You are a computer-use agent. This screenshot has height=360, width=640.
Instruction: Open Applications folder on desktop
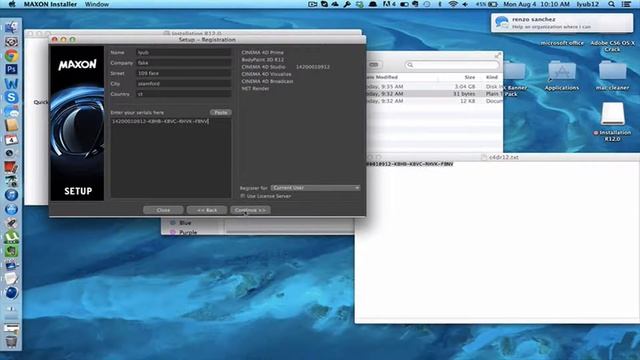pos(562,76)
